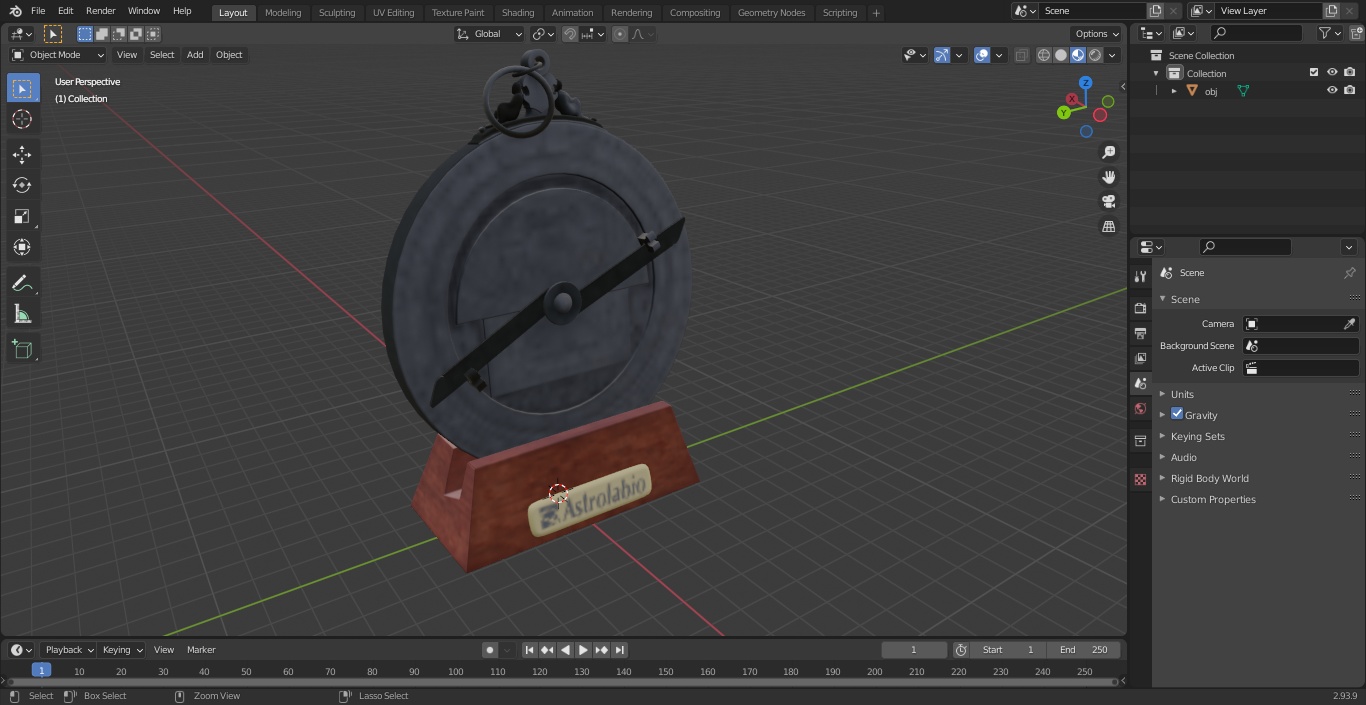Open the Output properties tab

click(x=1140, y=333)
